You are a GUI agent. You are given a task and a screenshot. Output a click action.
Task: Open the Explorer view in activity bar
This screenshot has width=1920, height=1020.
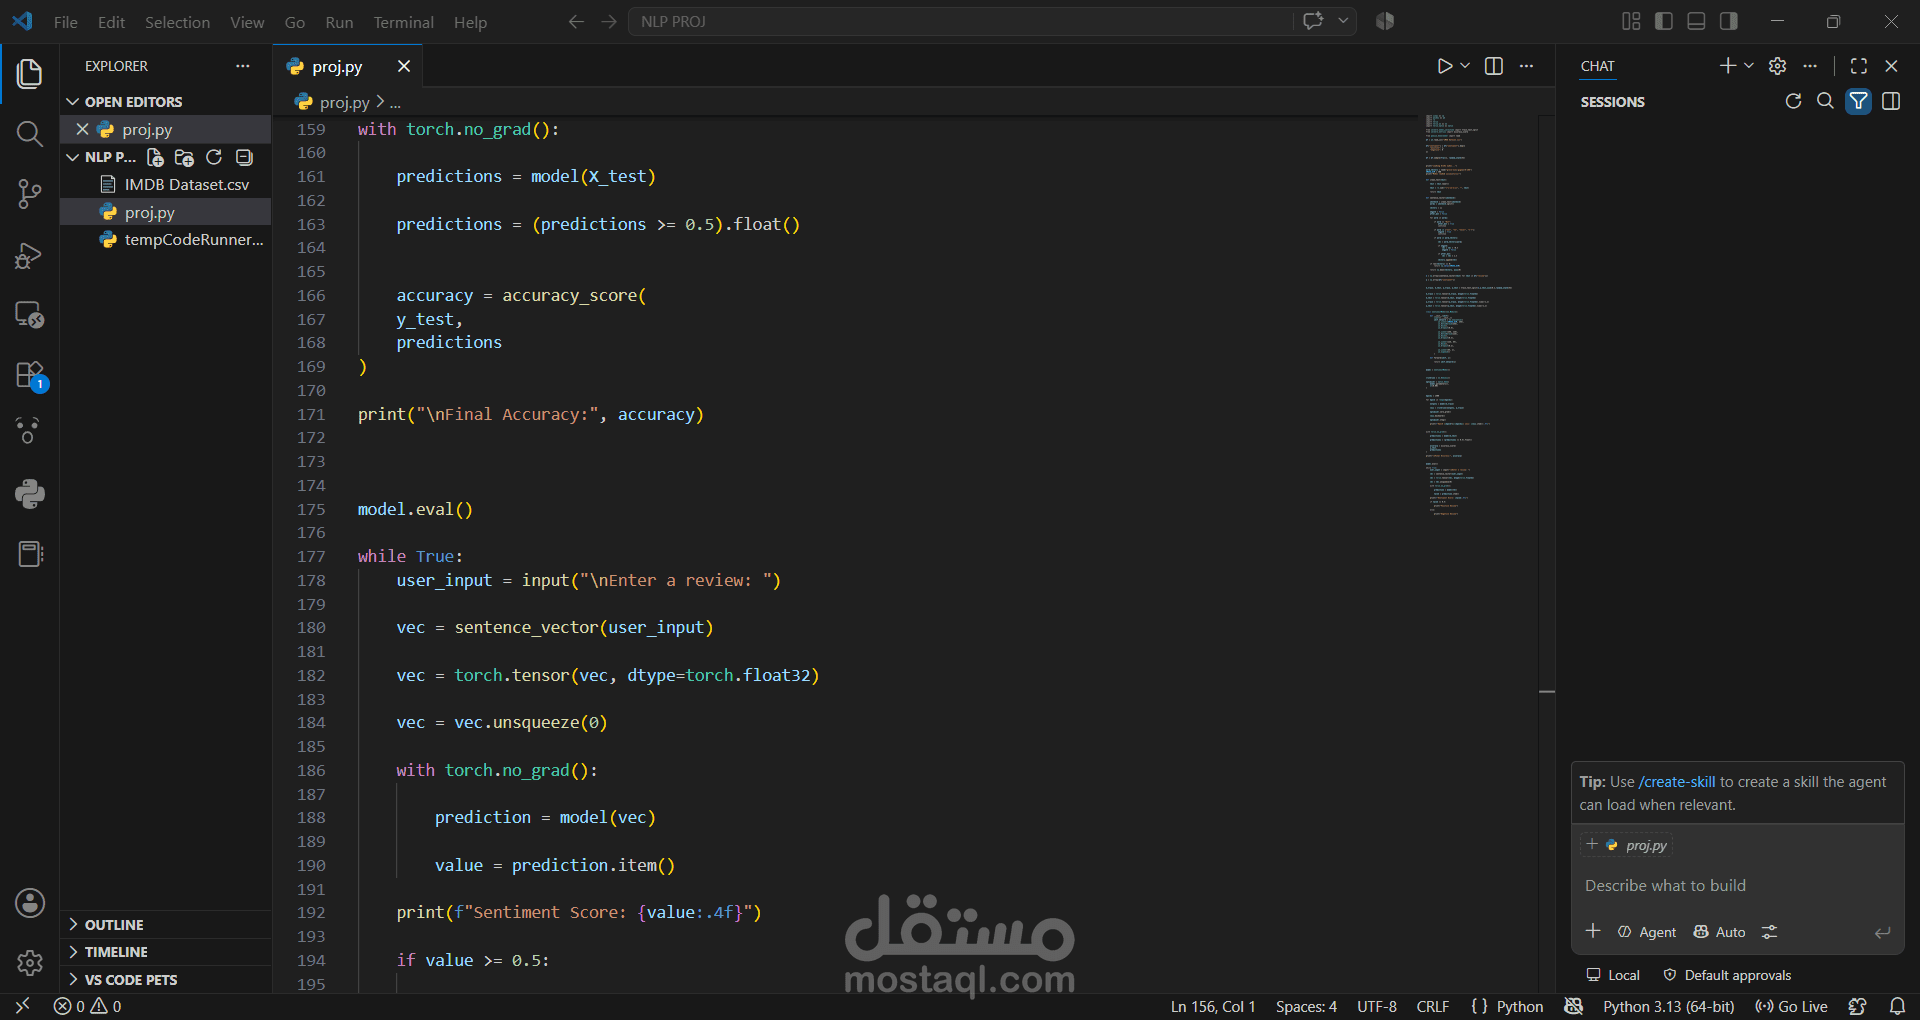coord(30,74)
